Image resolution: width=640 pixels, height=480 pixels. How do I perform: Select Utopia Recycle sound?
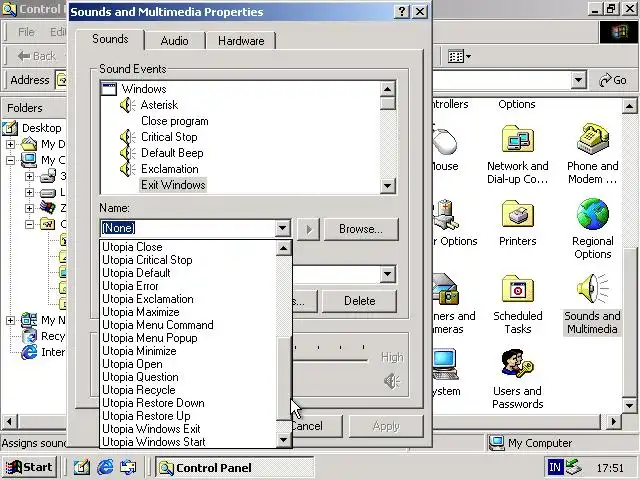[x=188, y=390]
